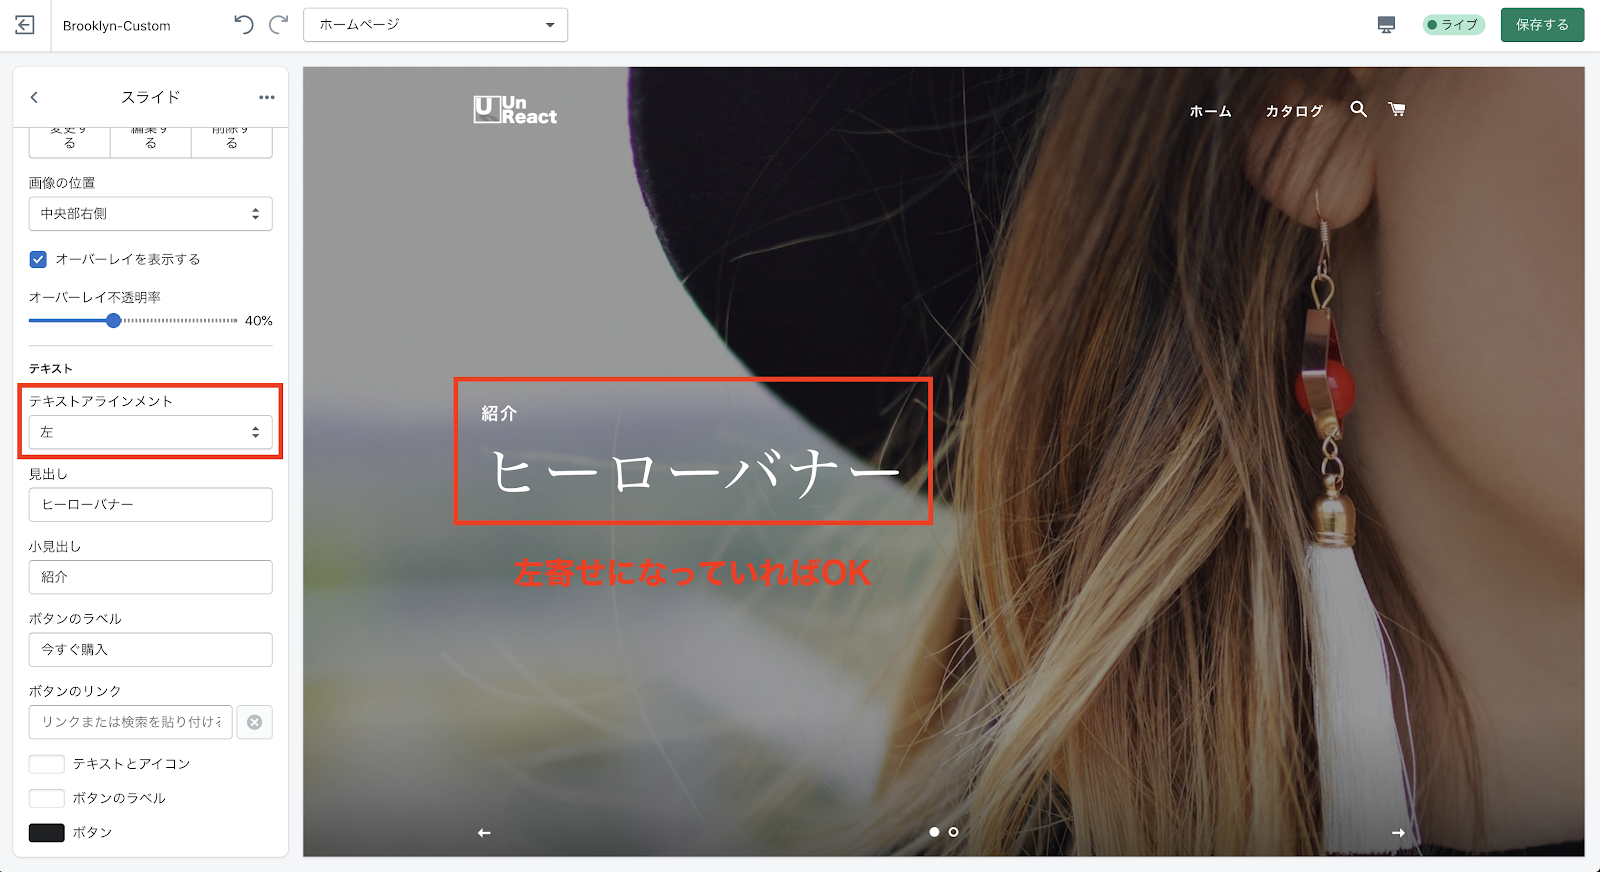This screenshot has width=1600, height=872.
Task: Open the テキストアラインメント dropdown
Action: 150,432
